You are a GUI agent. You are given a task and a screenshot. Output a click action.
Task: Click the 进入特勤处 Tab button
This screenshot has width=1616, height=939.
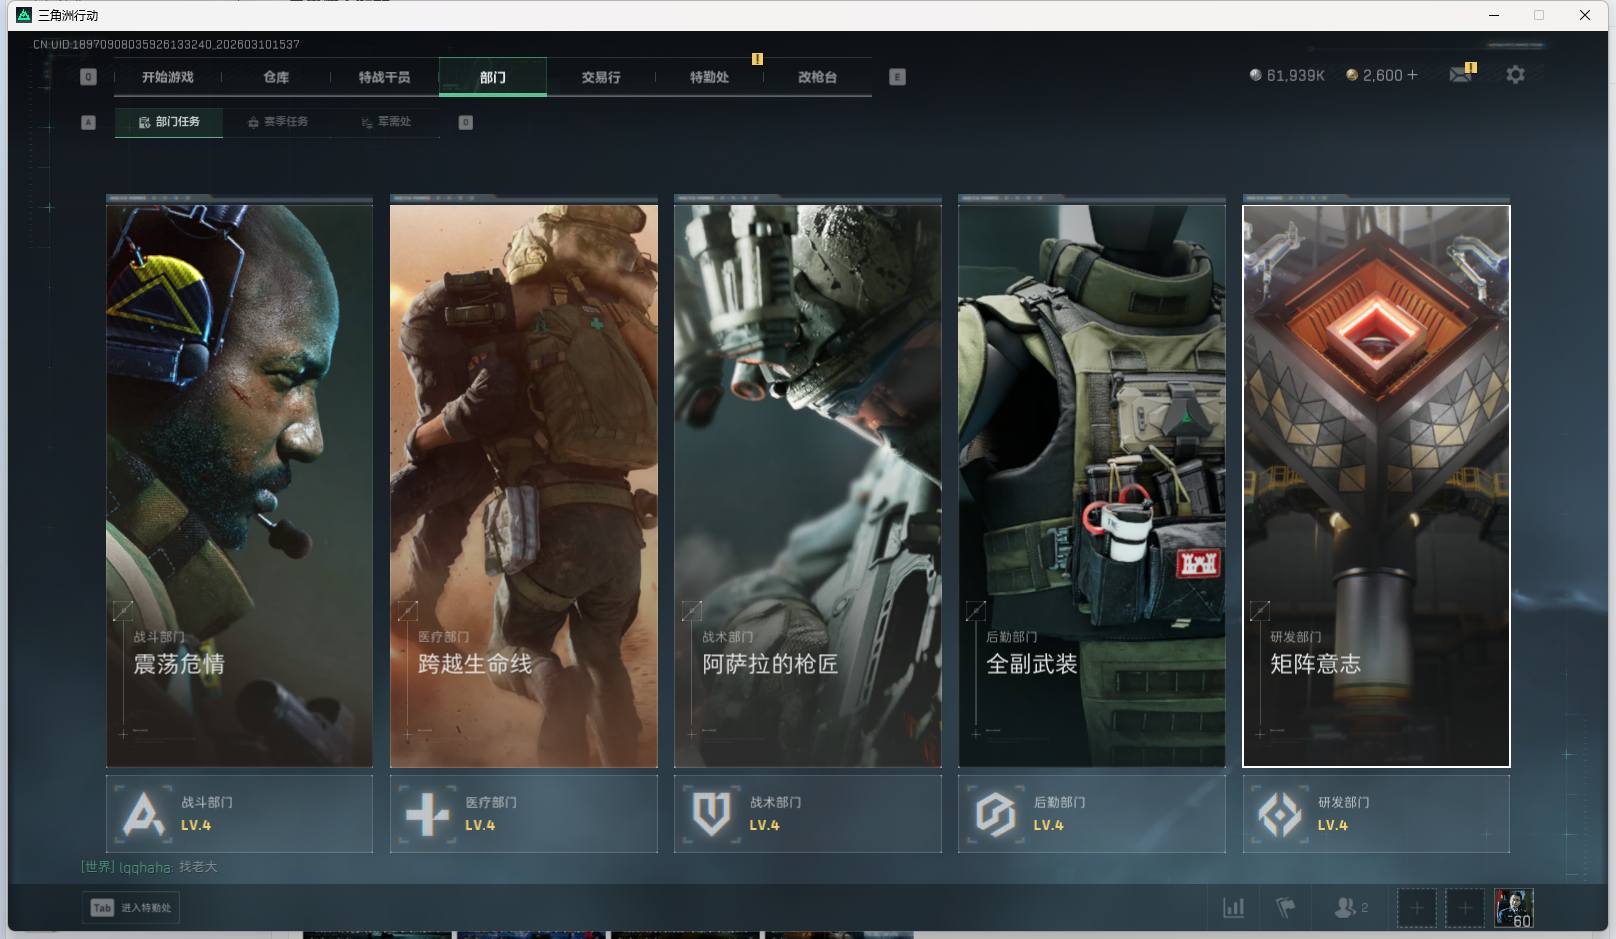click(132, 908)
